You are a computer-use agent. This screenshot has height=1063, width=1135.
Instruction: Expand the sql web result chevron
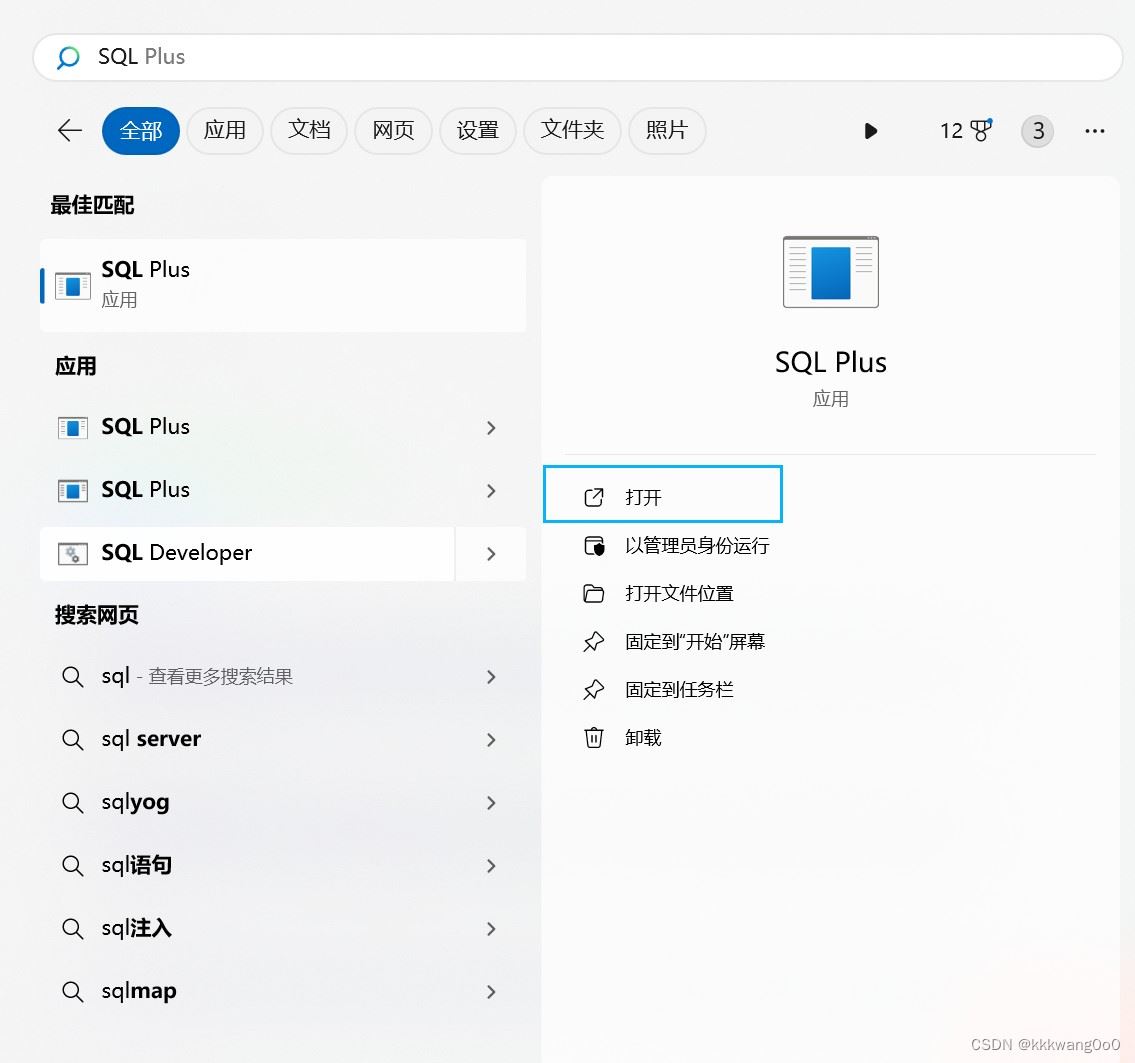tap(491, 677)
